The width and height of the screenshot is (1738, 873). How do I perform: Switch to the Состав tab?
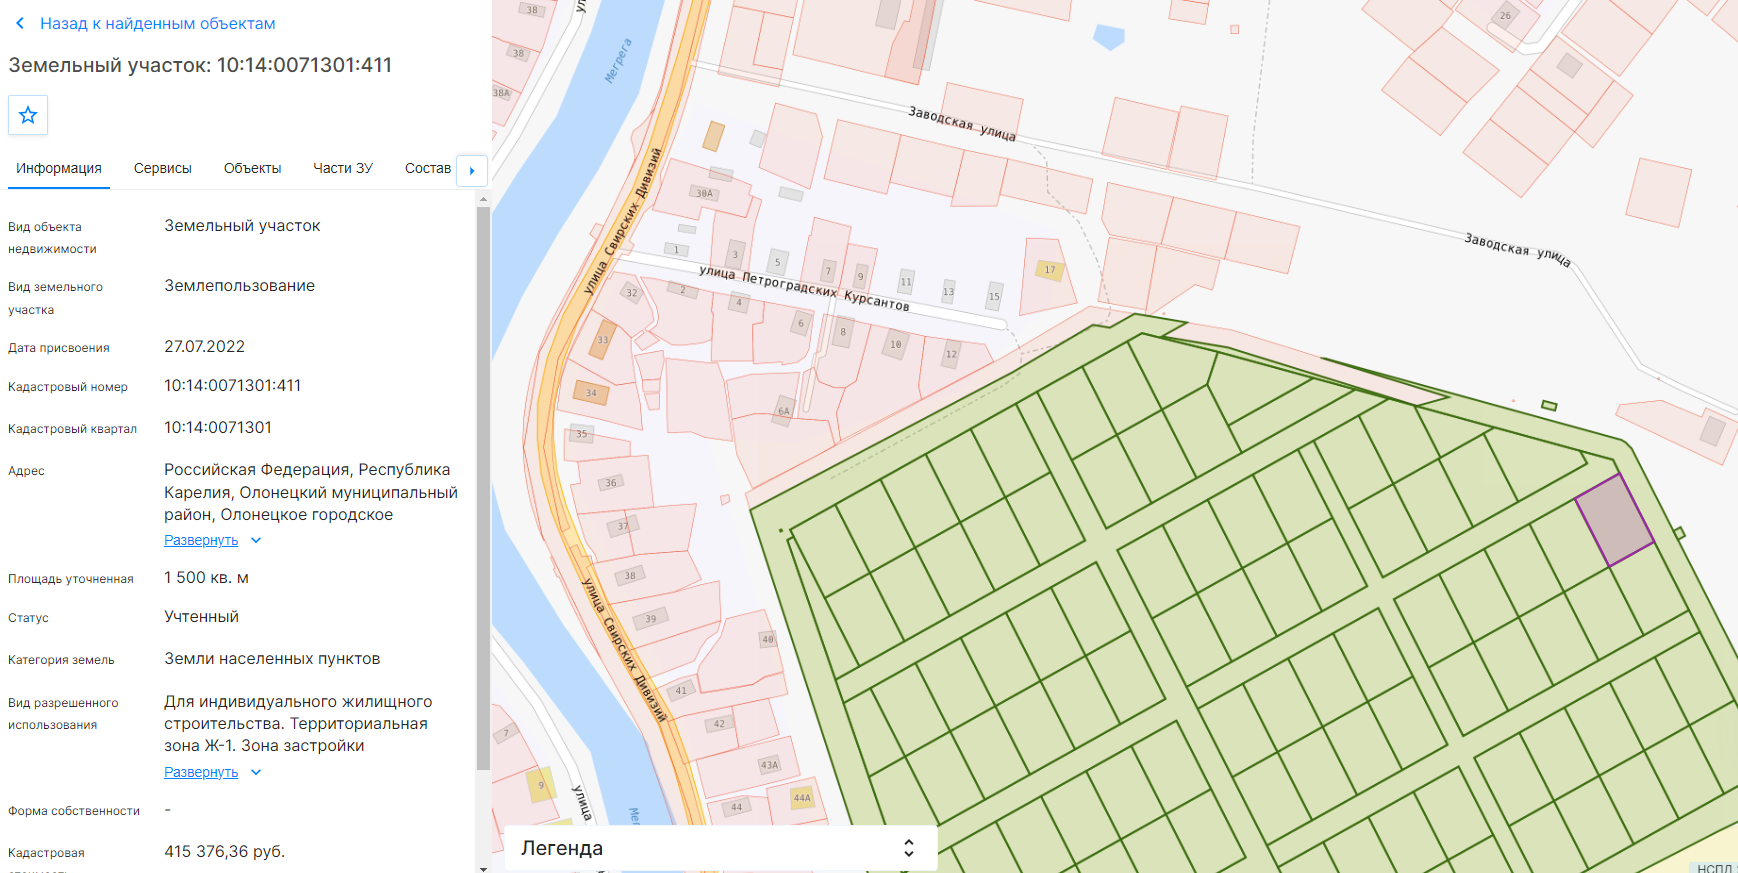(428, 168)
